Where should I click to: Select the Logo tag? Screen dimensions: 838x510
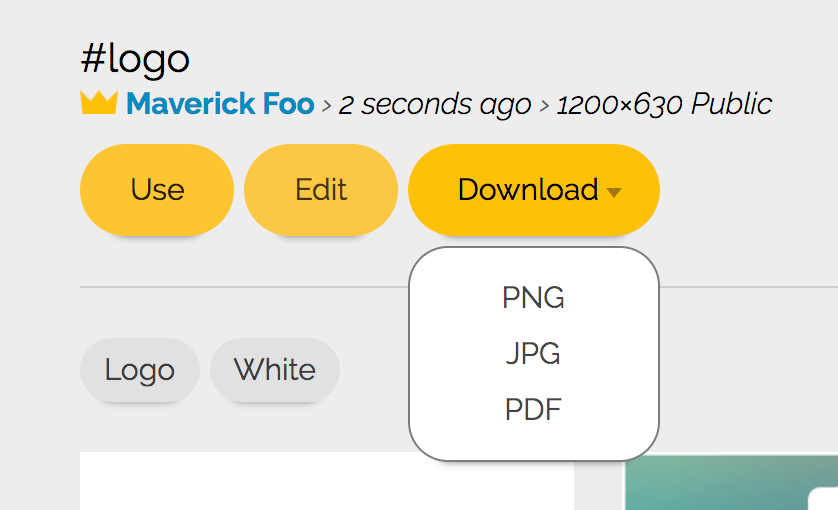[140, 370]
